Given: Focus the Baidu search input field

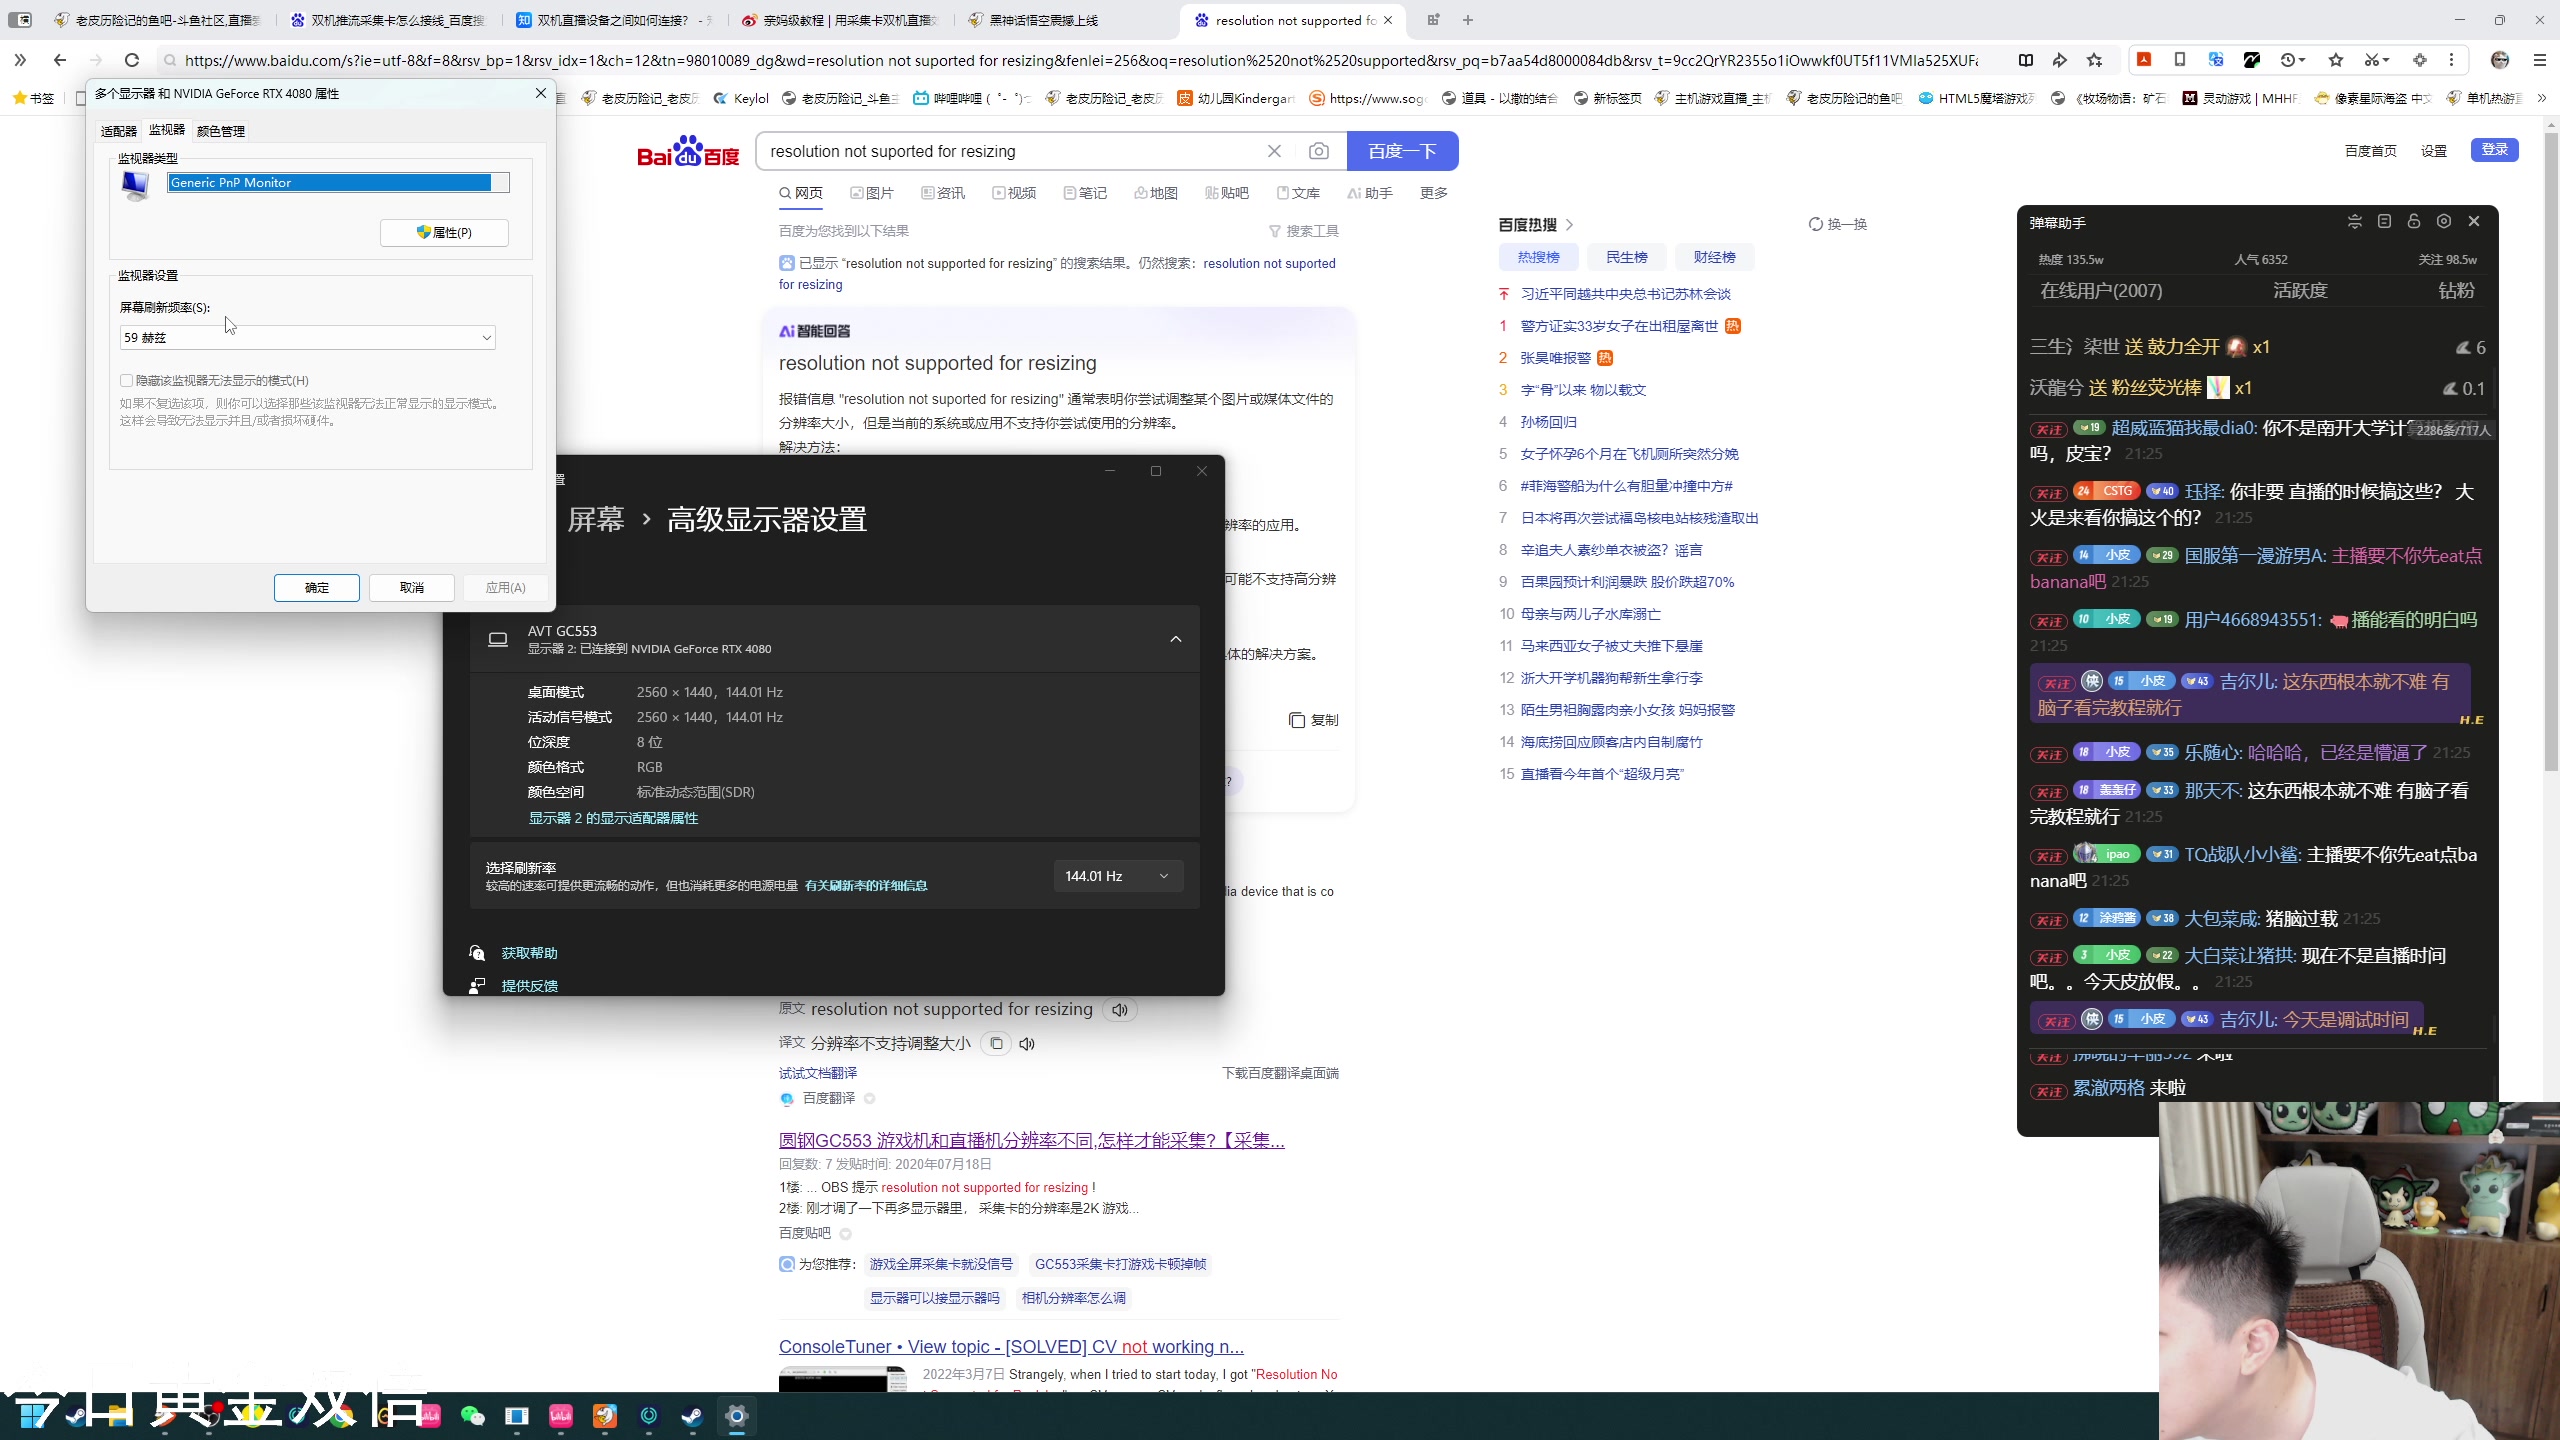Looking at the screenshot, I should coord(1010,151).
